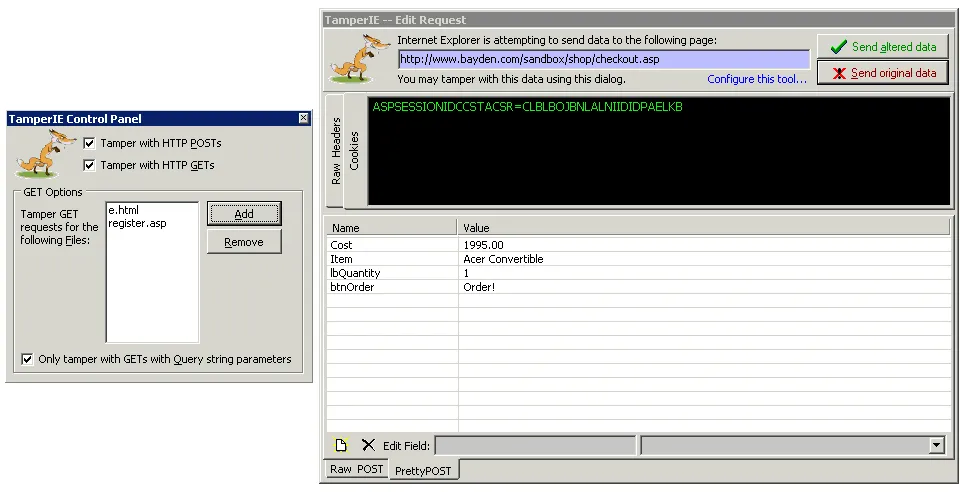960x492 pixels.
Task: Toggle Tamper with HTTP GETs checkbox
Action: pos(91,165)
